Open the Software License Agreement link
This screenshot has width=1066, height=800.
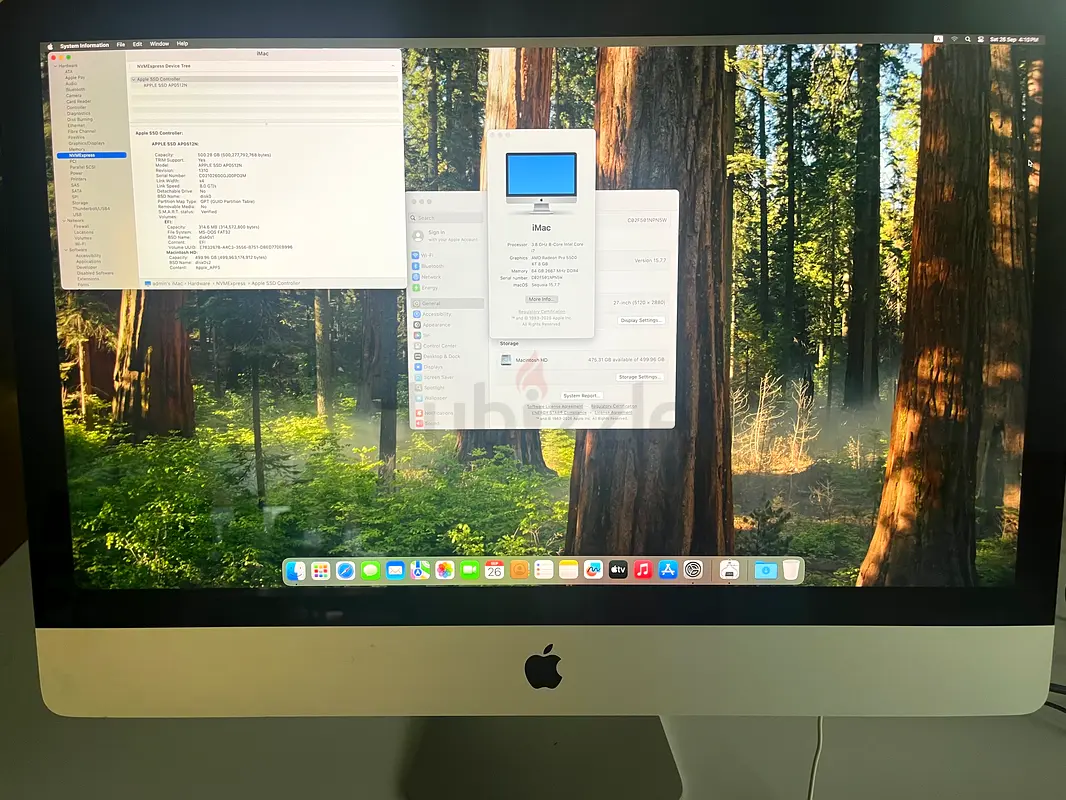[x=555, y=406]
